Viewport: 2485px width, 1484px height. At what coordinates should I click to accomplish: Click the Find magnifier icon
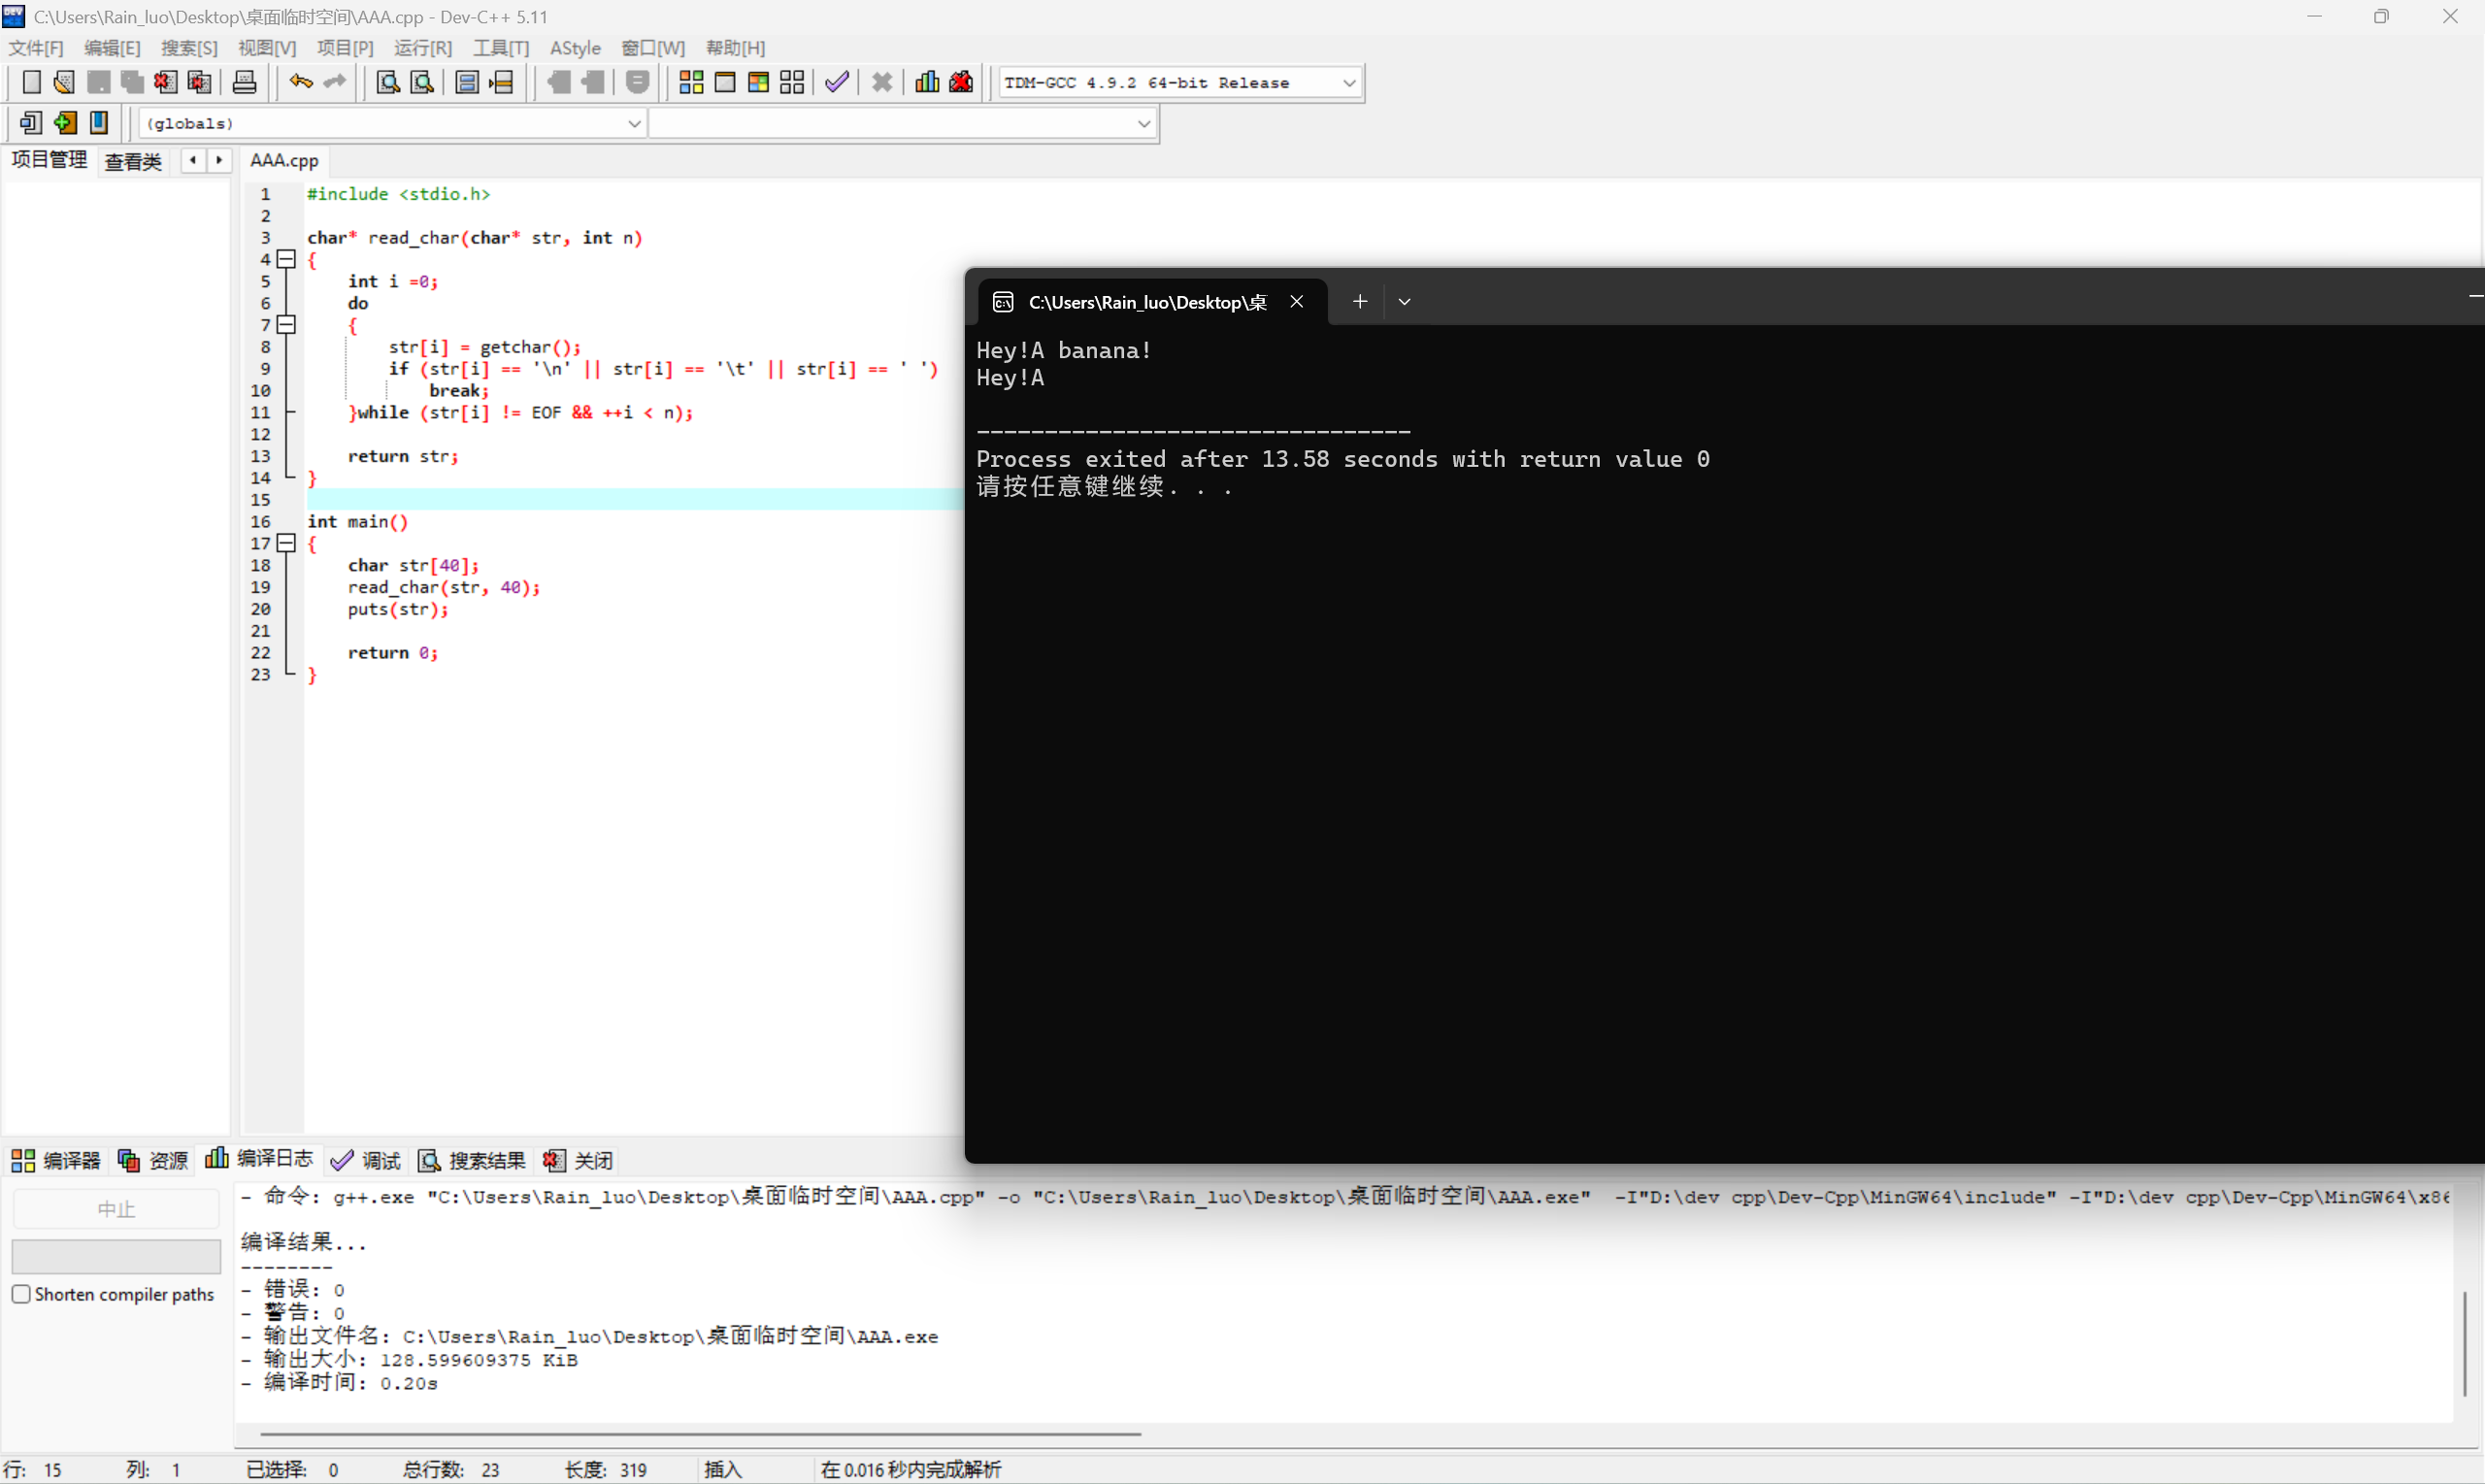(387, 83)
